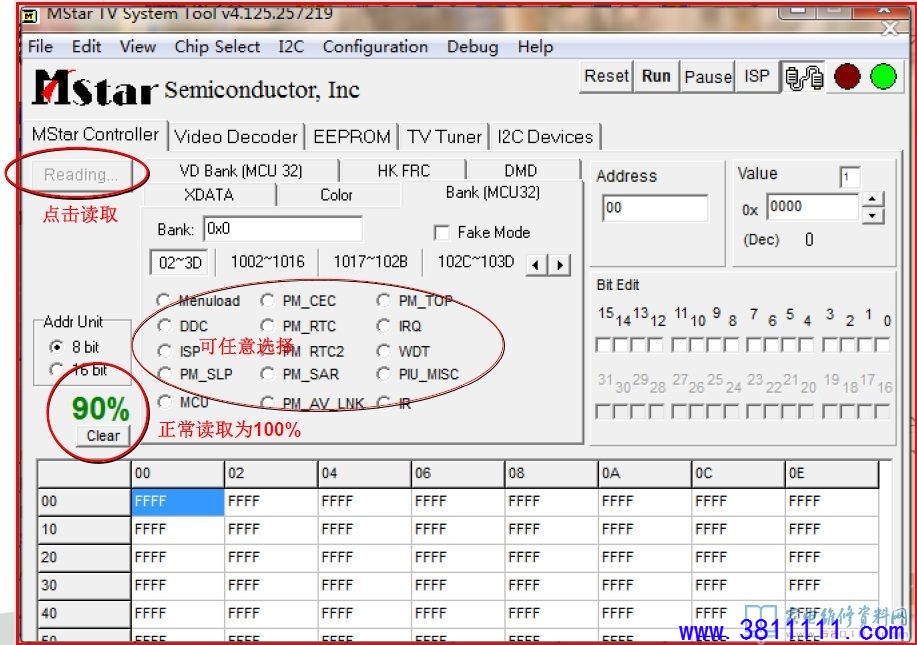Viewport: 917px width, 645px height.
Task: Switch to the I2C Devices tab
Action: pos(545,137)
